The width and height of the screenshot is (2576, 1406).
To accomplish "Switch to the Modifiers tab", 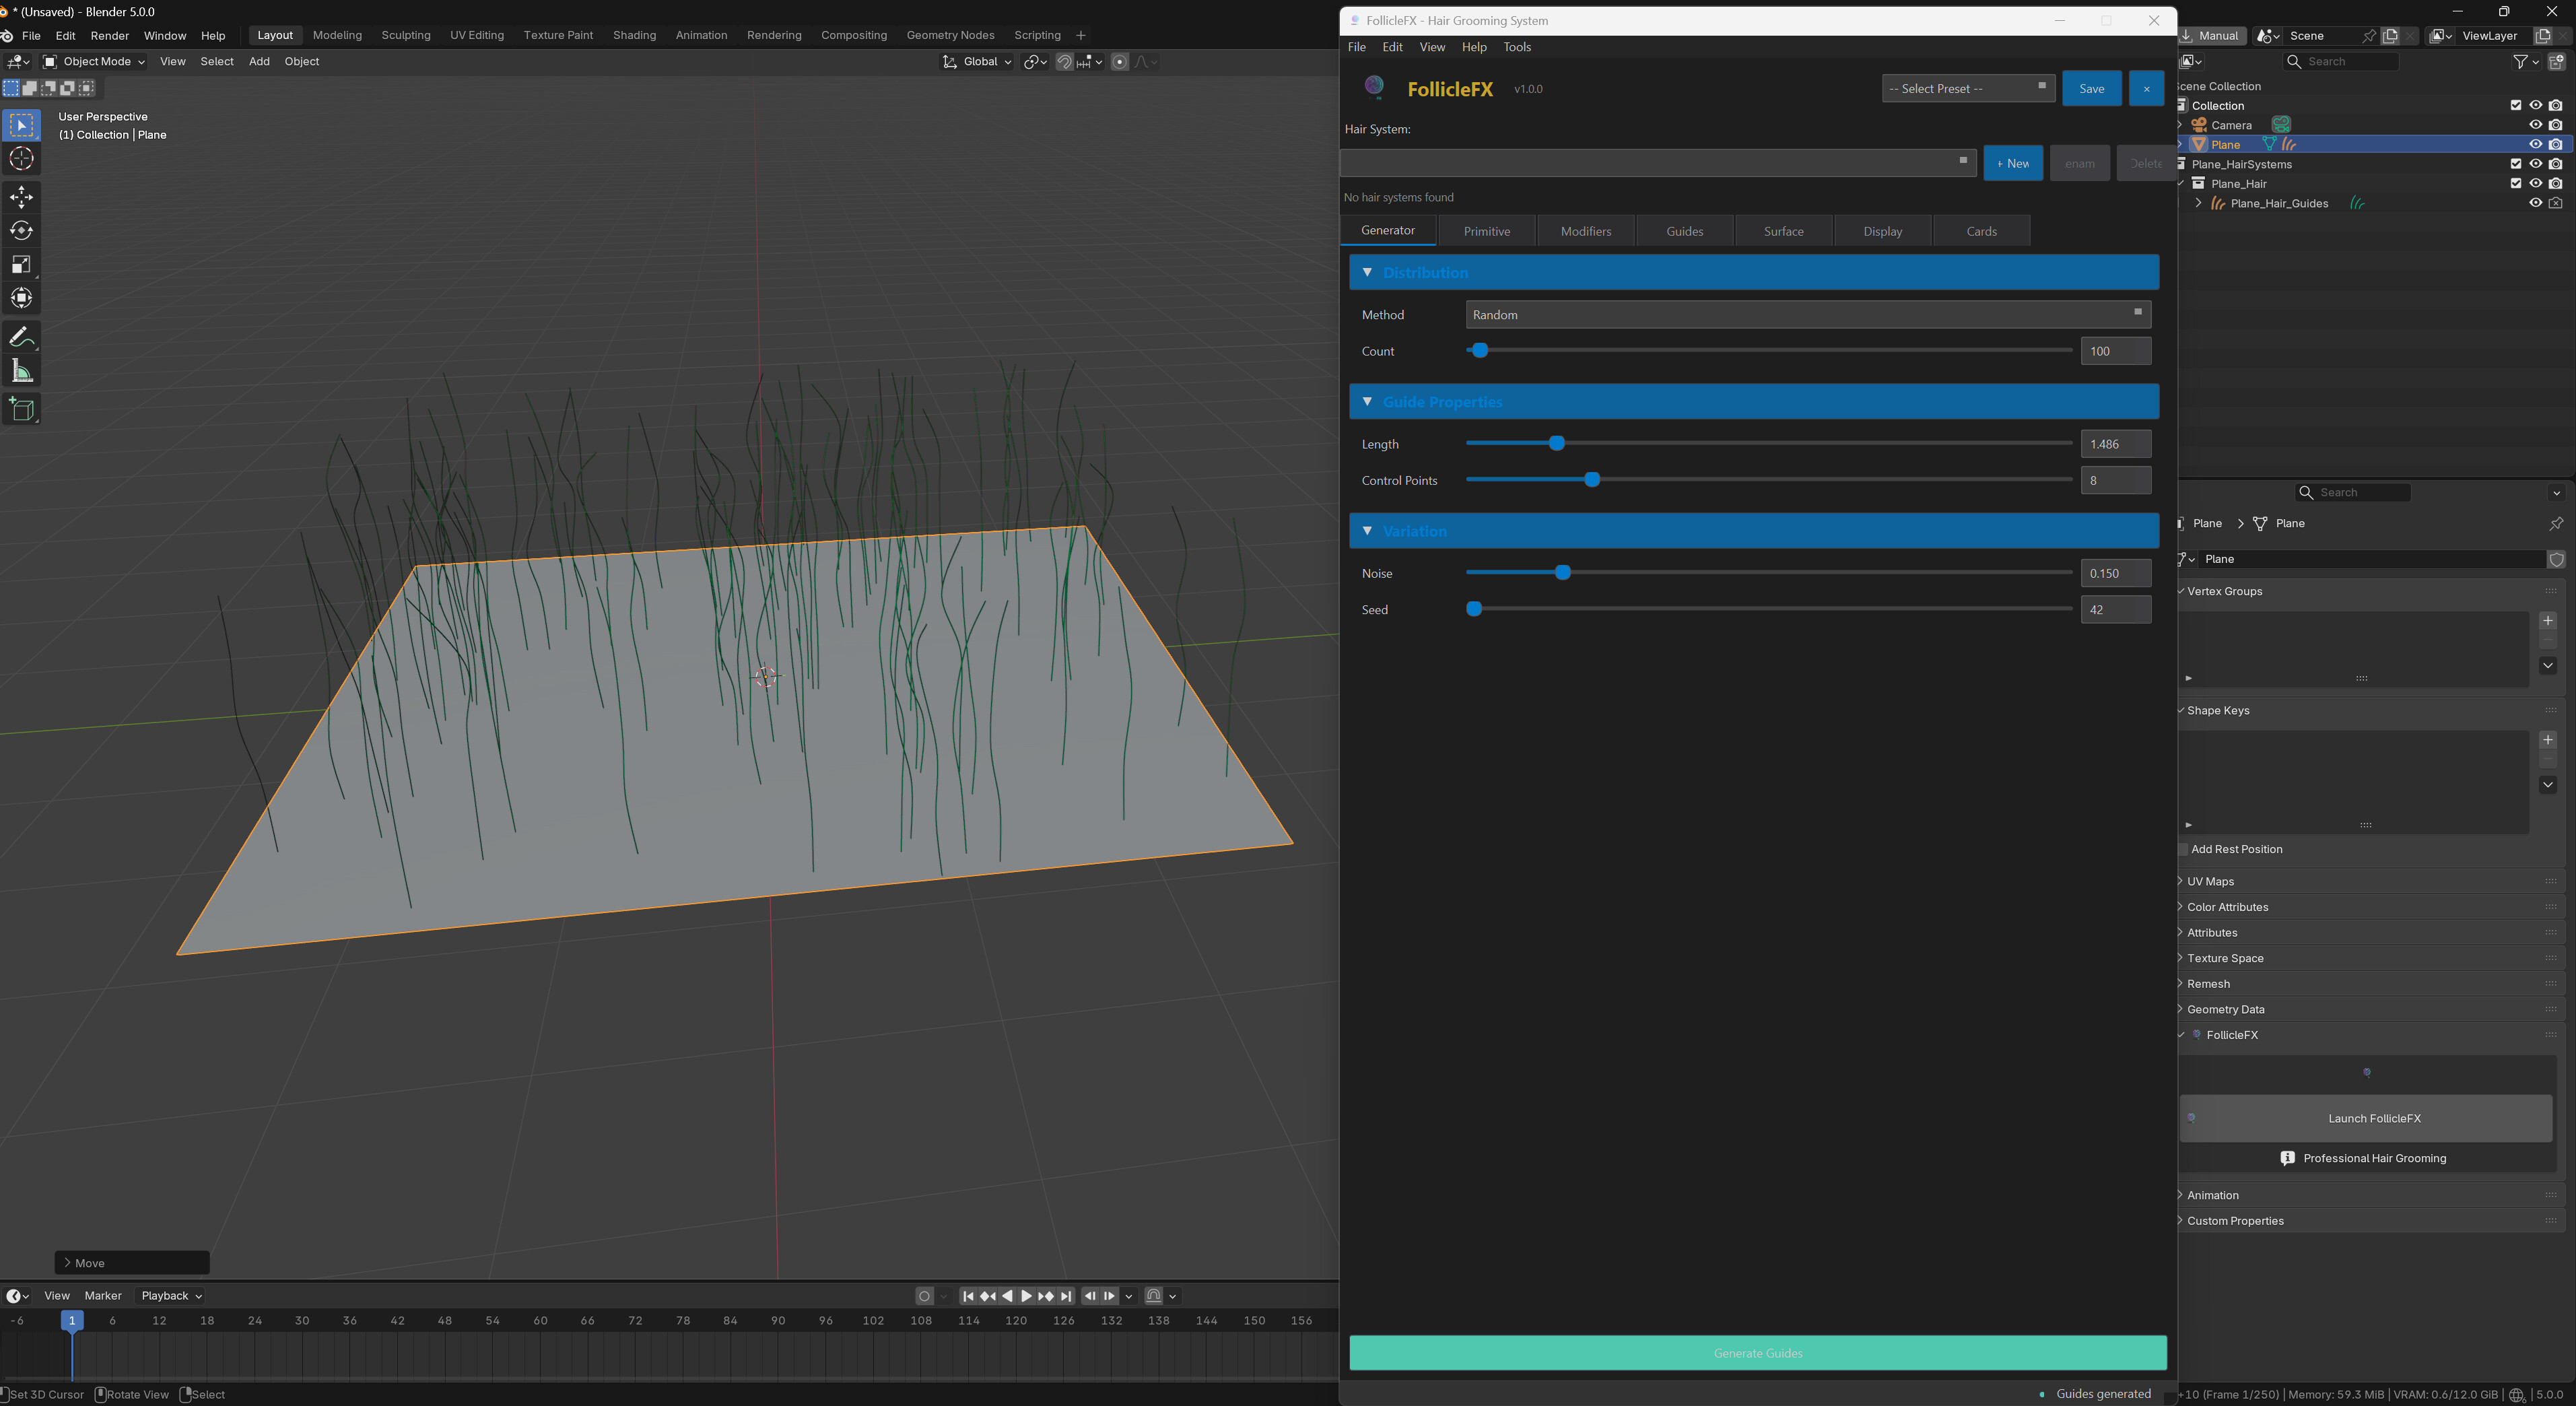I will click(x=1586, y=231).
